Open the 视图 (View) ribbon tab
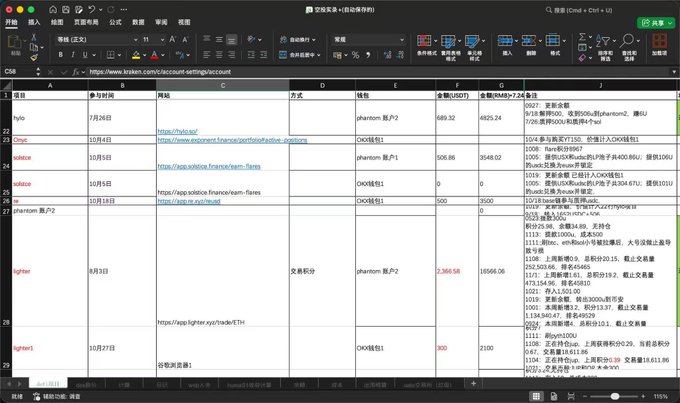680x403 pixels. (x=184, y=22)
